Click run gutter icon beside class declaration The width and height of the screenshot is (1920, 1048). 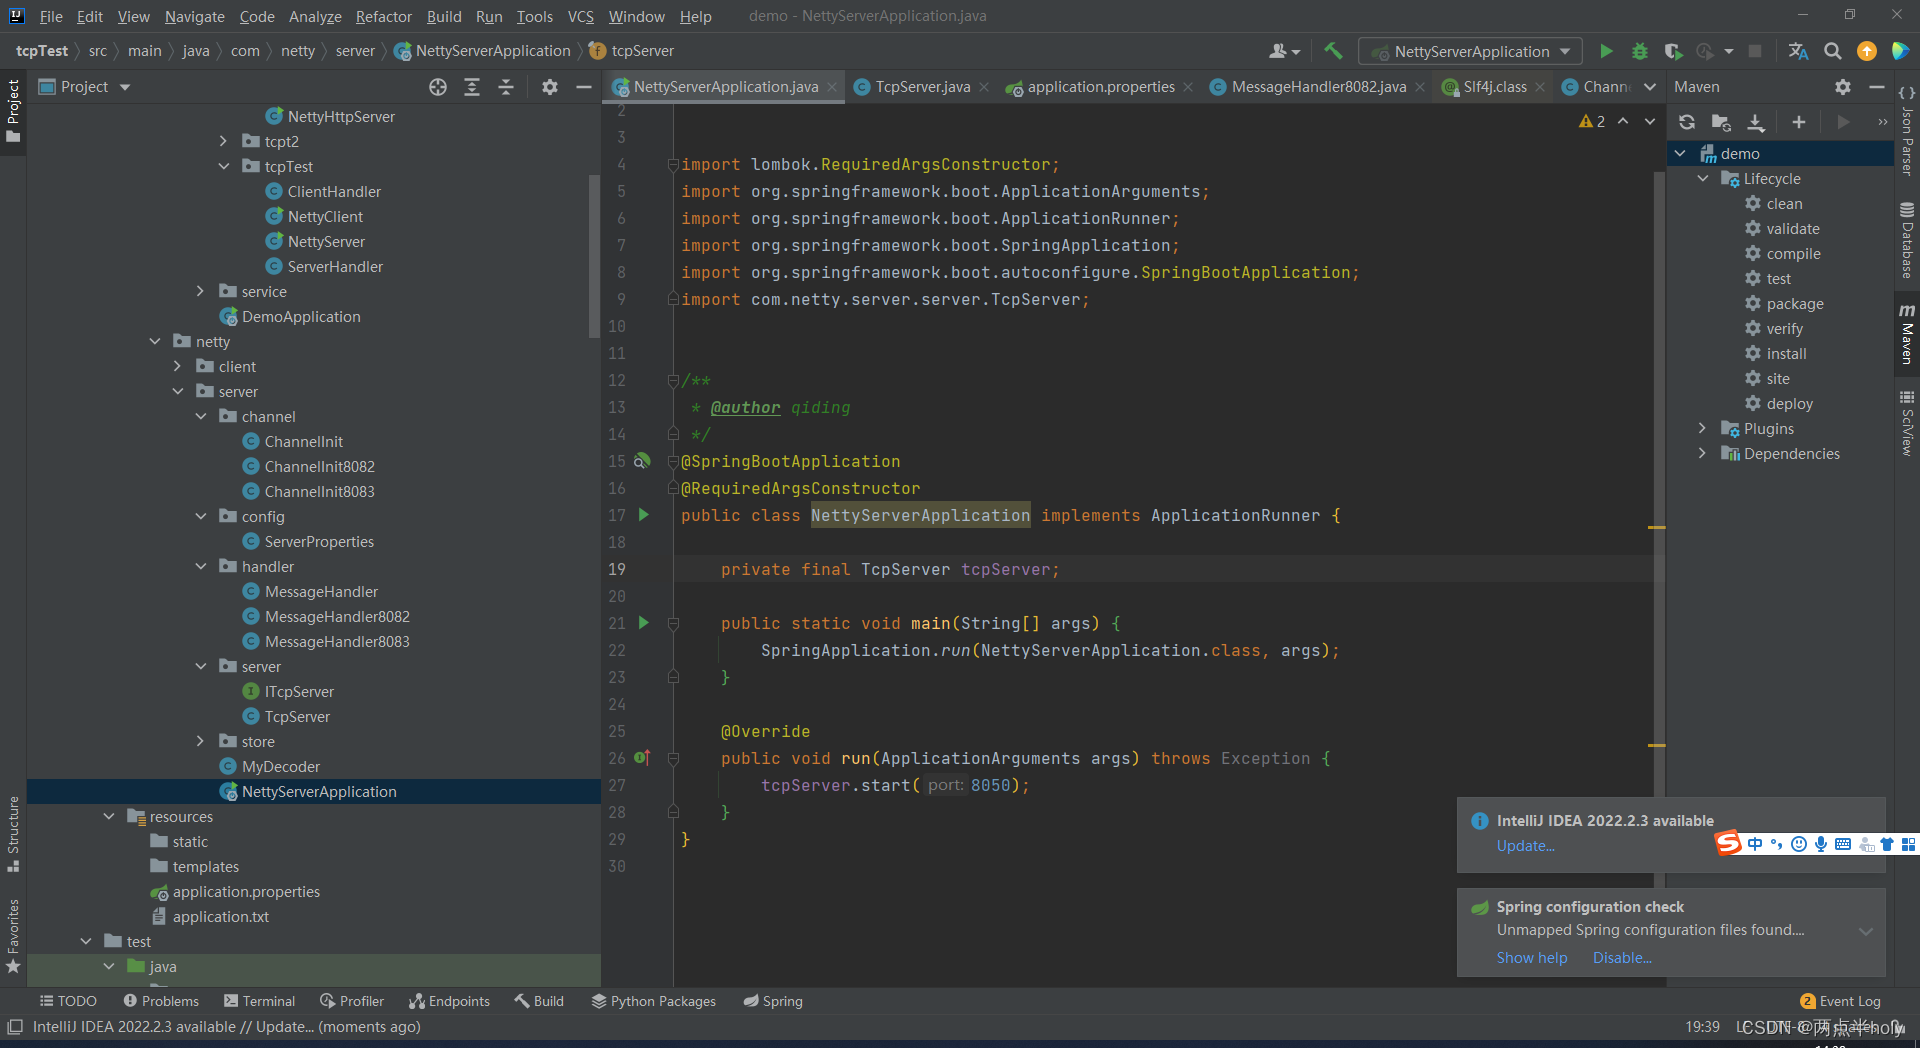coord(644,515)
